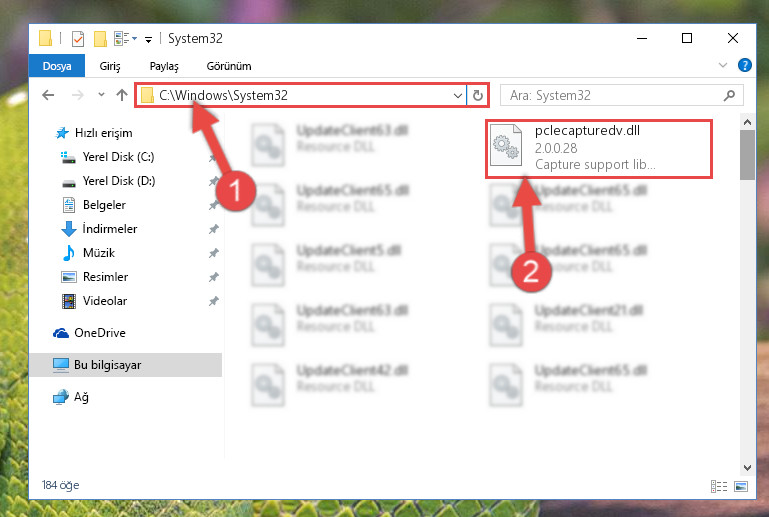This screenshot has width=769, height=517.
Task: Click the New folder quick access icon
Action: 100,38
